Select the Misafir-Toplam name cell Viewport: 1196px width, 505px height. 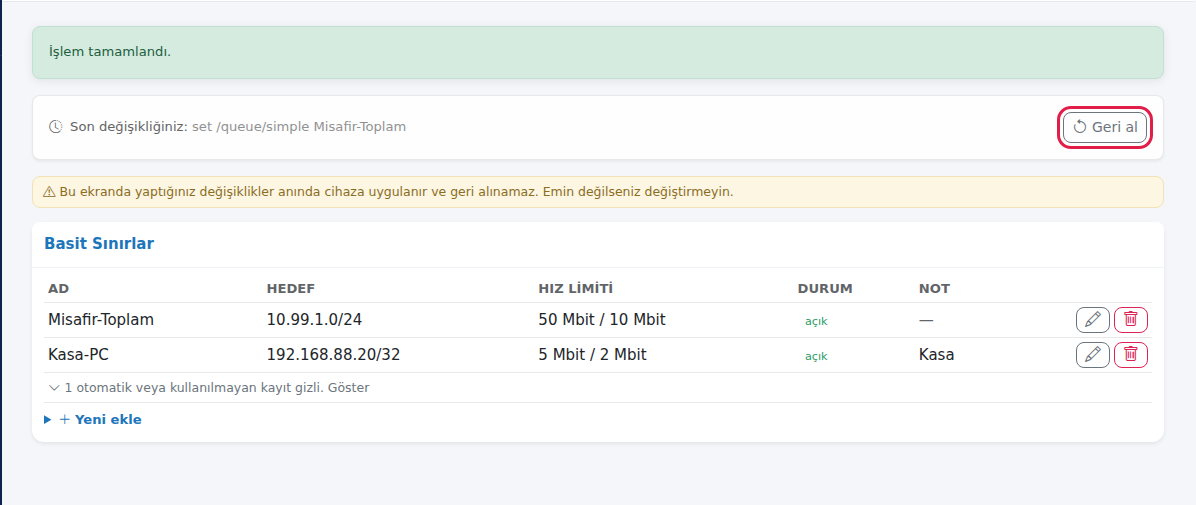[101, 320]
